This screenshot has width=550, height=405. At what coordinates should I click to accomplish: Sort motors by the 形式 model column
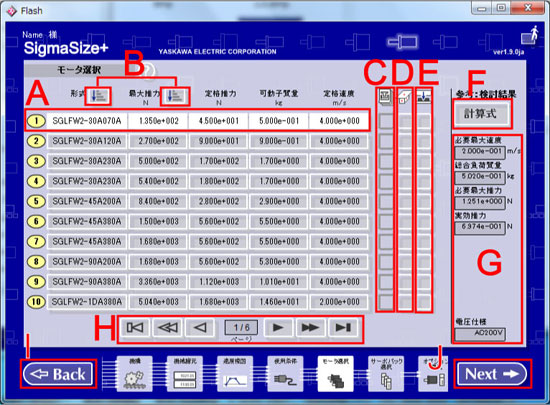(98, 95)
